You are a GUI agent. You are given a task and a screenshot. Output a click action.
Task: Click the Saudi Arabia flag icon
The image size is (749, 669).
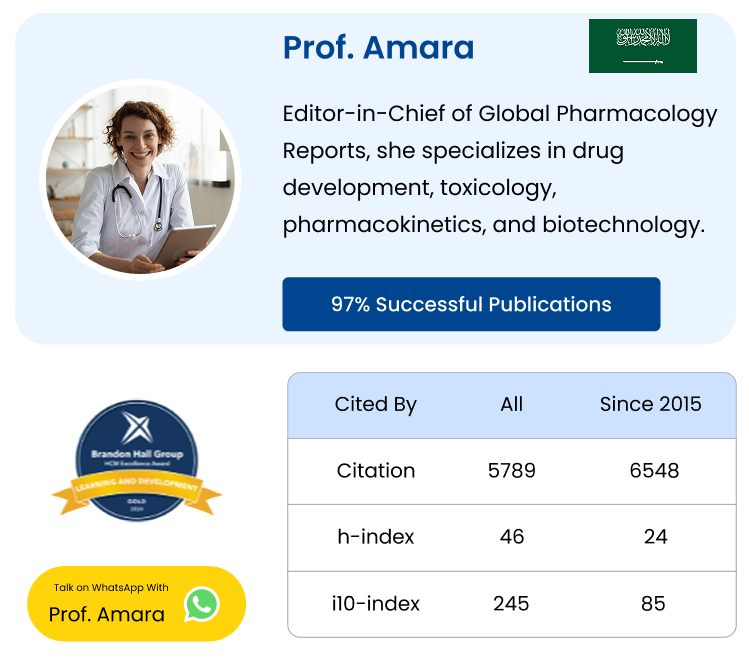(x=642, y=46)
